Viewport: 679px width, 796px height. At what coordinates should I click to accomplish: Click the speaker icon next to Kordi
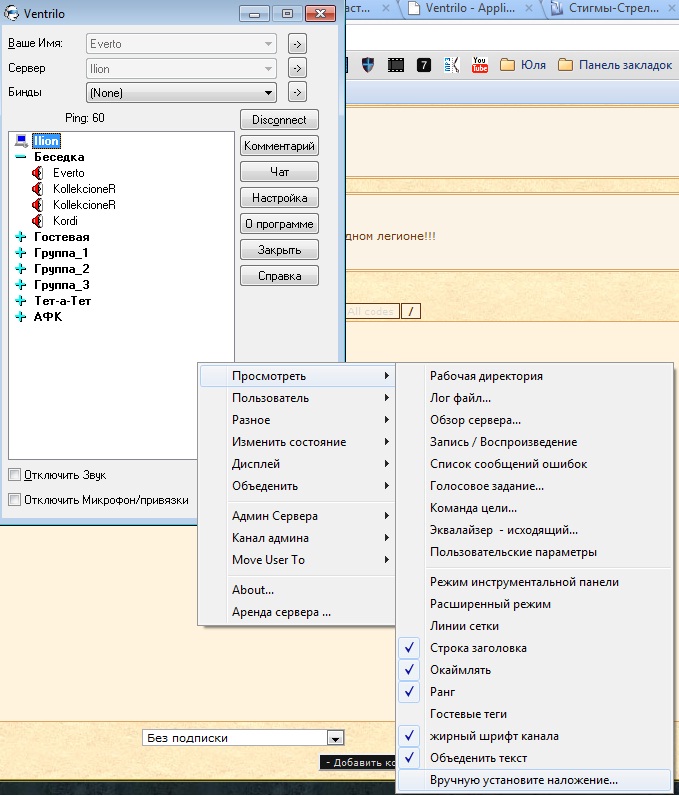point(38,221)
